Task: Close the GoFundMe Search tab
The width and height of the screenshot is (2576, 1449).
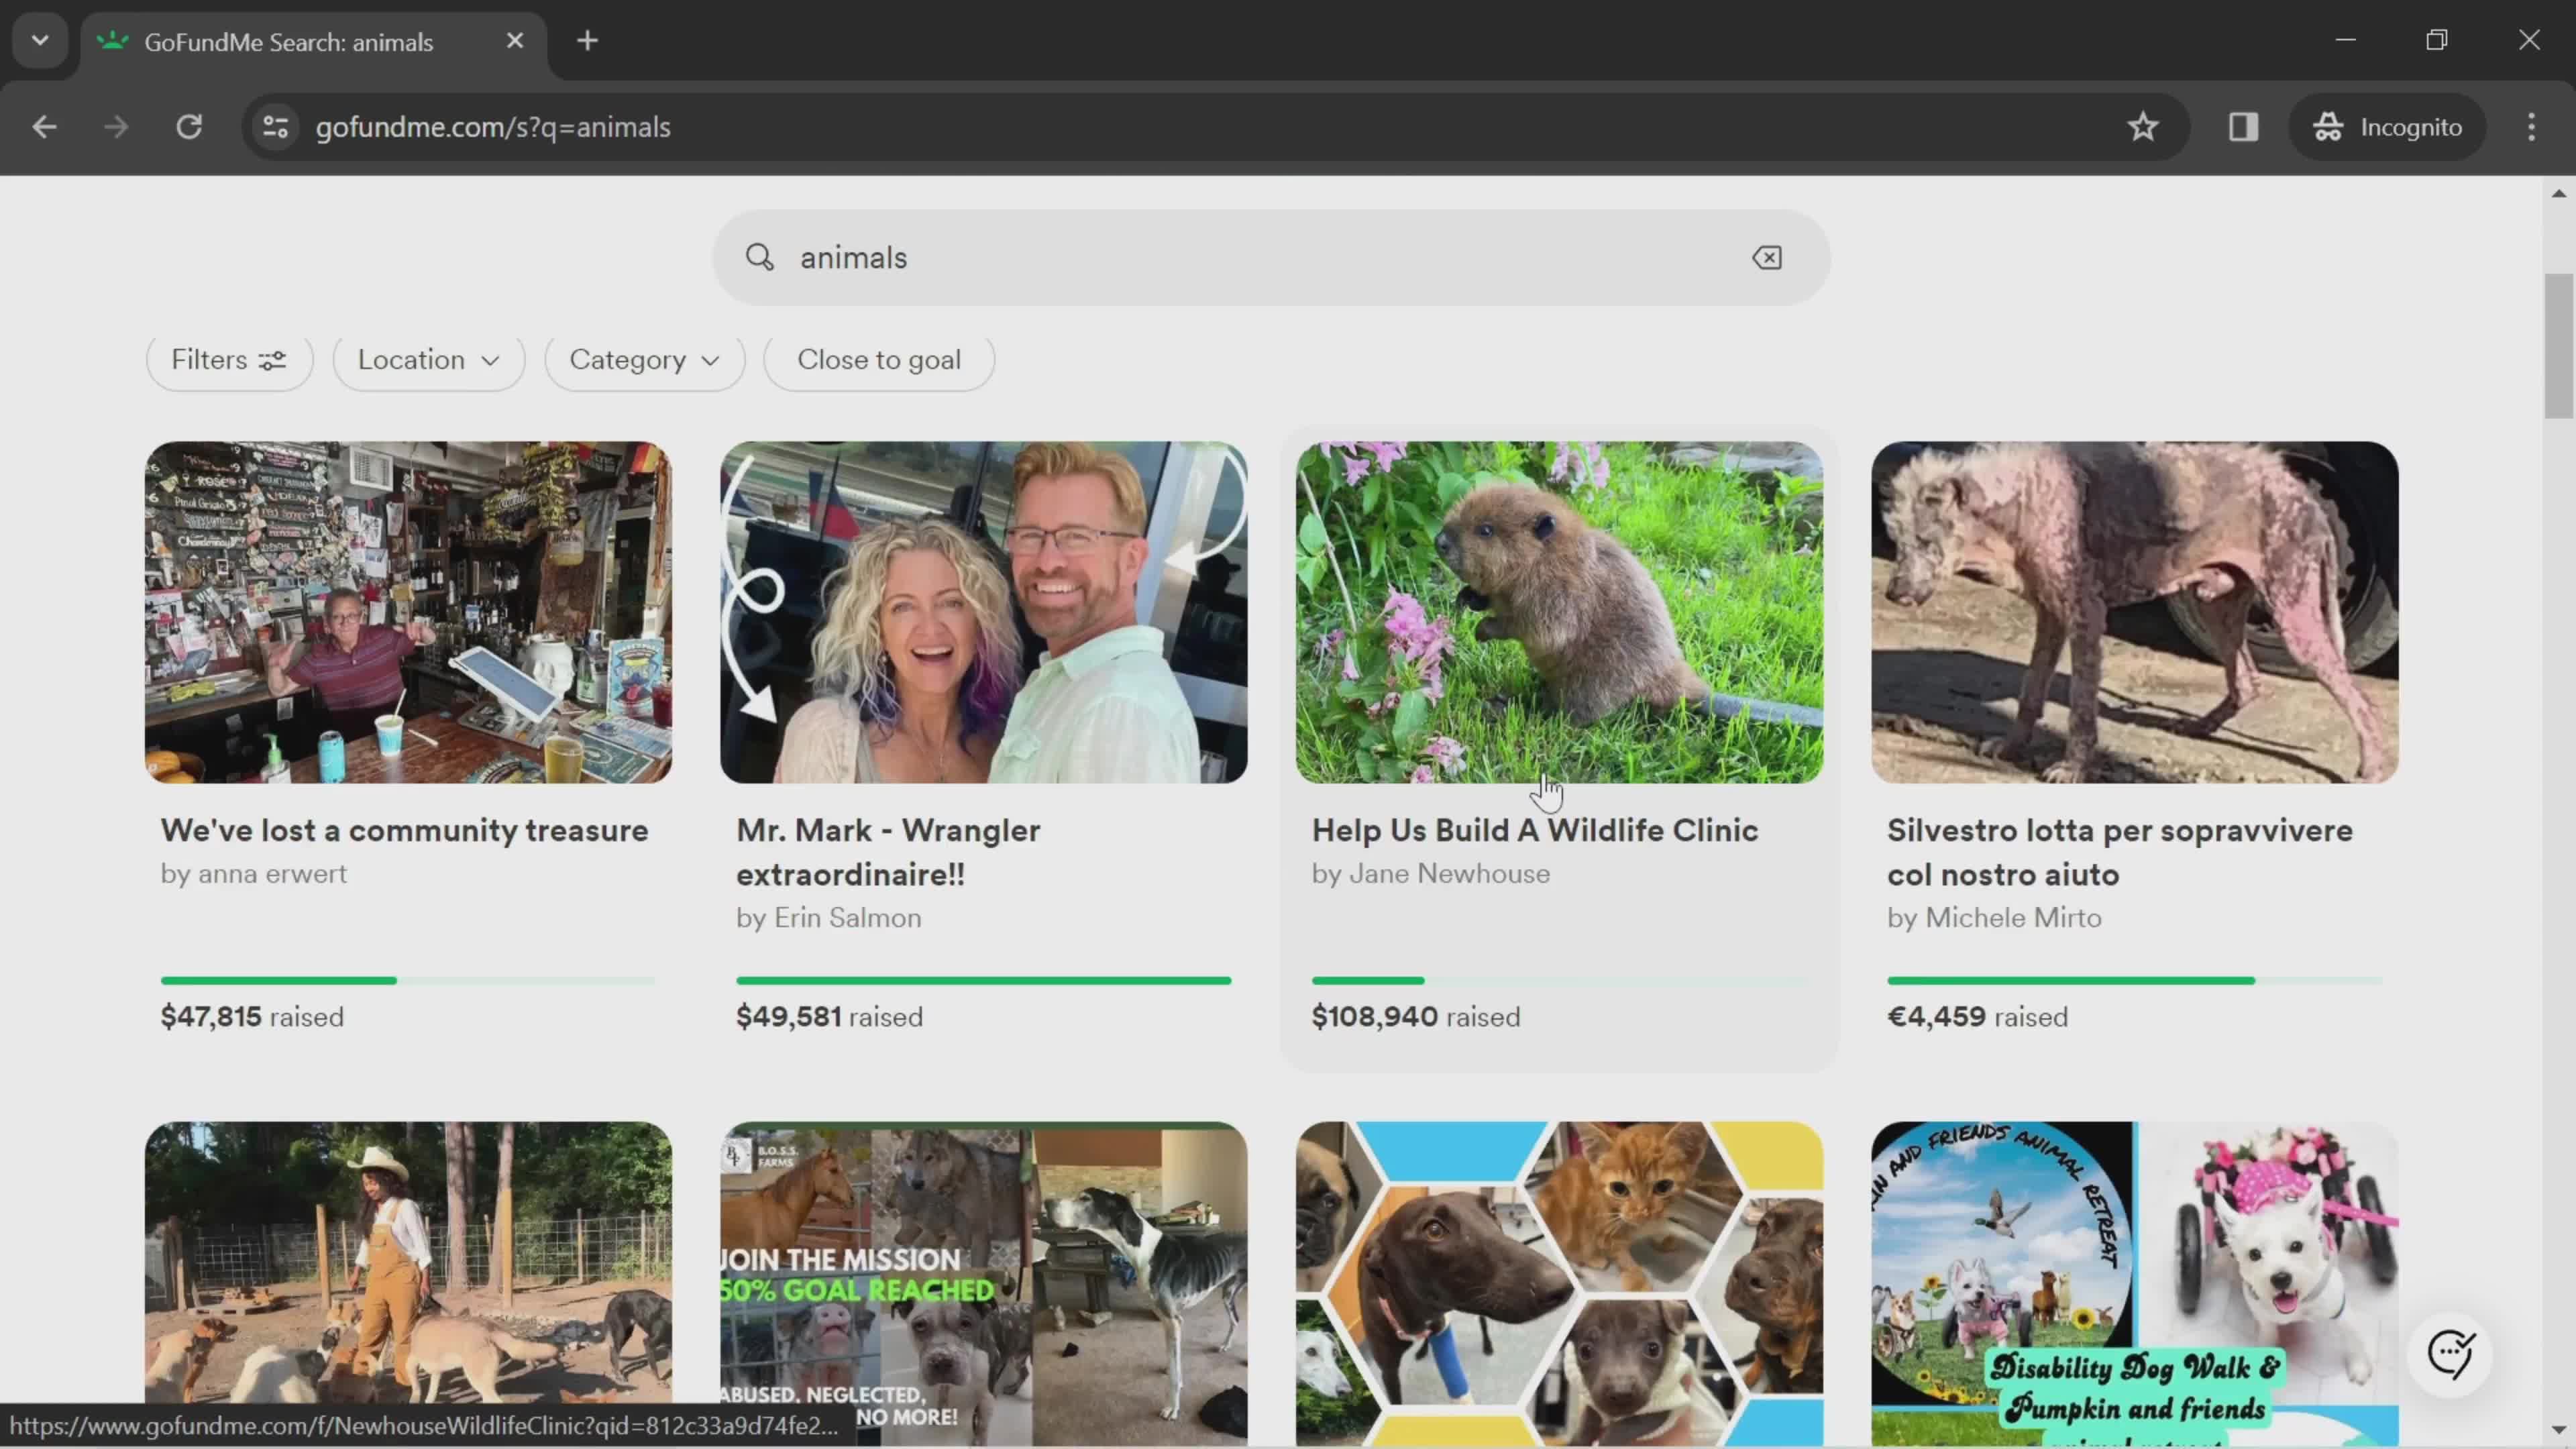Action: point(515,41)
